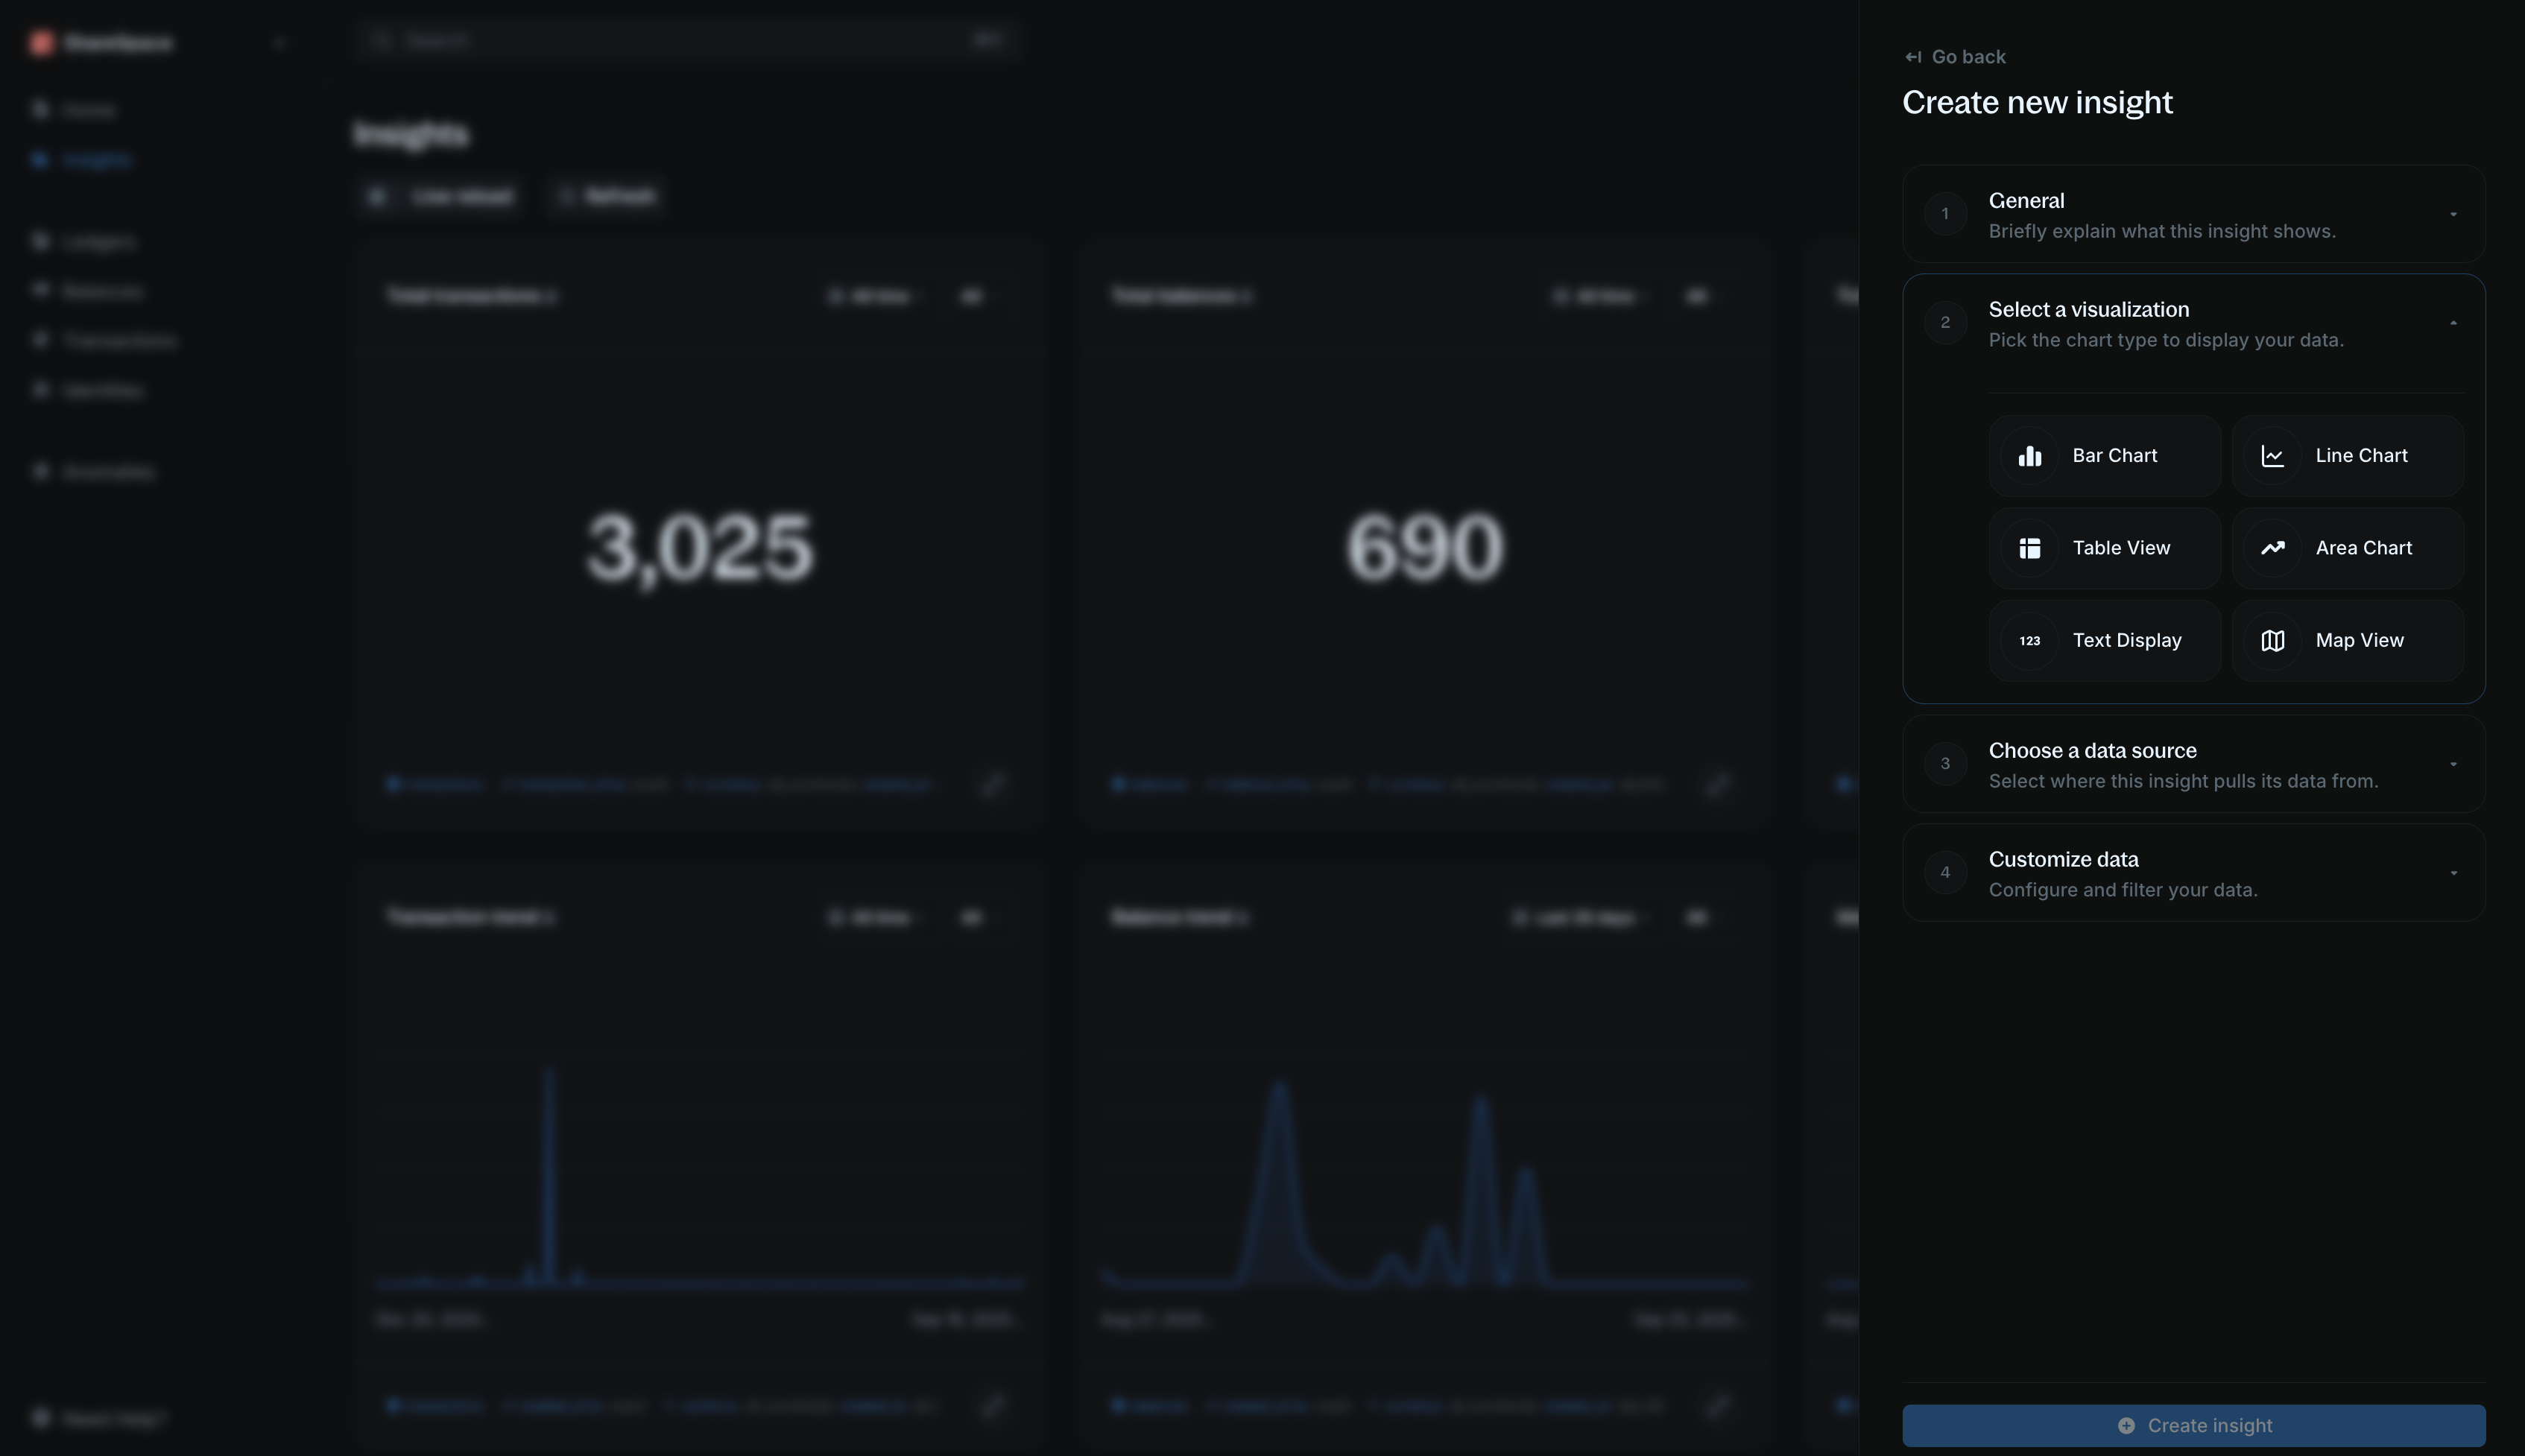2525x1456 pixels.
Task: Collapse the Select a visualization section
Action: coord(2454,322)
